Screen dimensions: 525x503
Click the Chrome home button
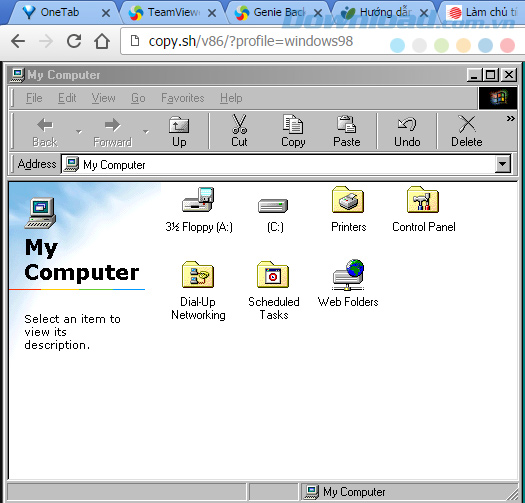(x=102, y=41)
